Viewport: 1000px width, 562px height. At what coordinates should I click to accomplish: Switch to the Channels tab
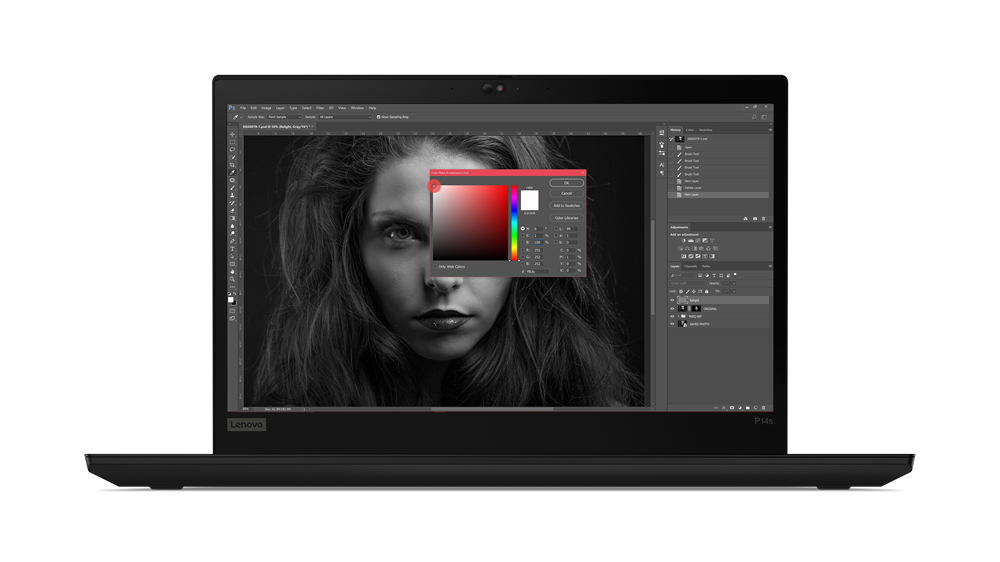(x=690, y=266)
